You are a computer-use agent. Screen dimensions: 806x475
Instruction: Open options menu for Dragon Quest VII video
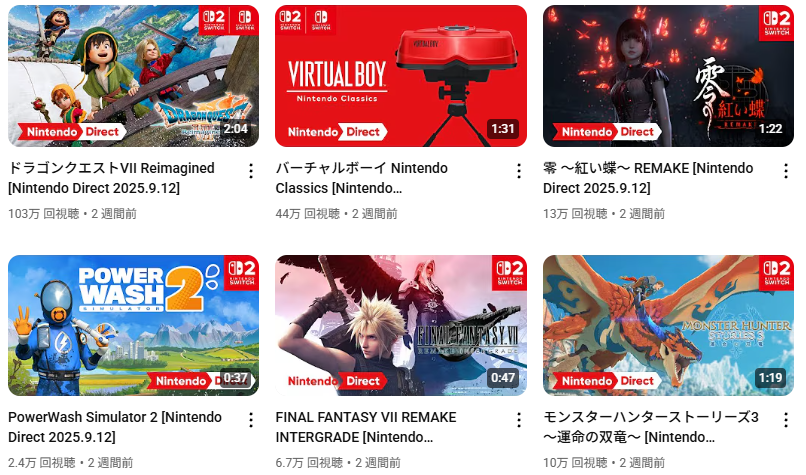(251, 171)
